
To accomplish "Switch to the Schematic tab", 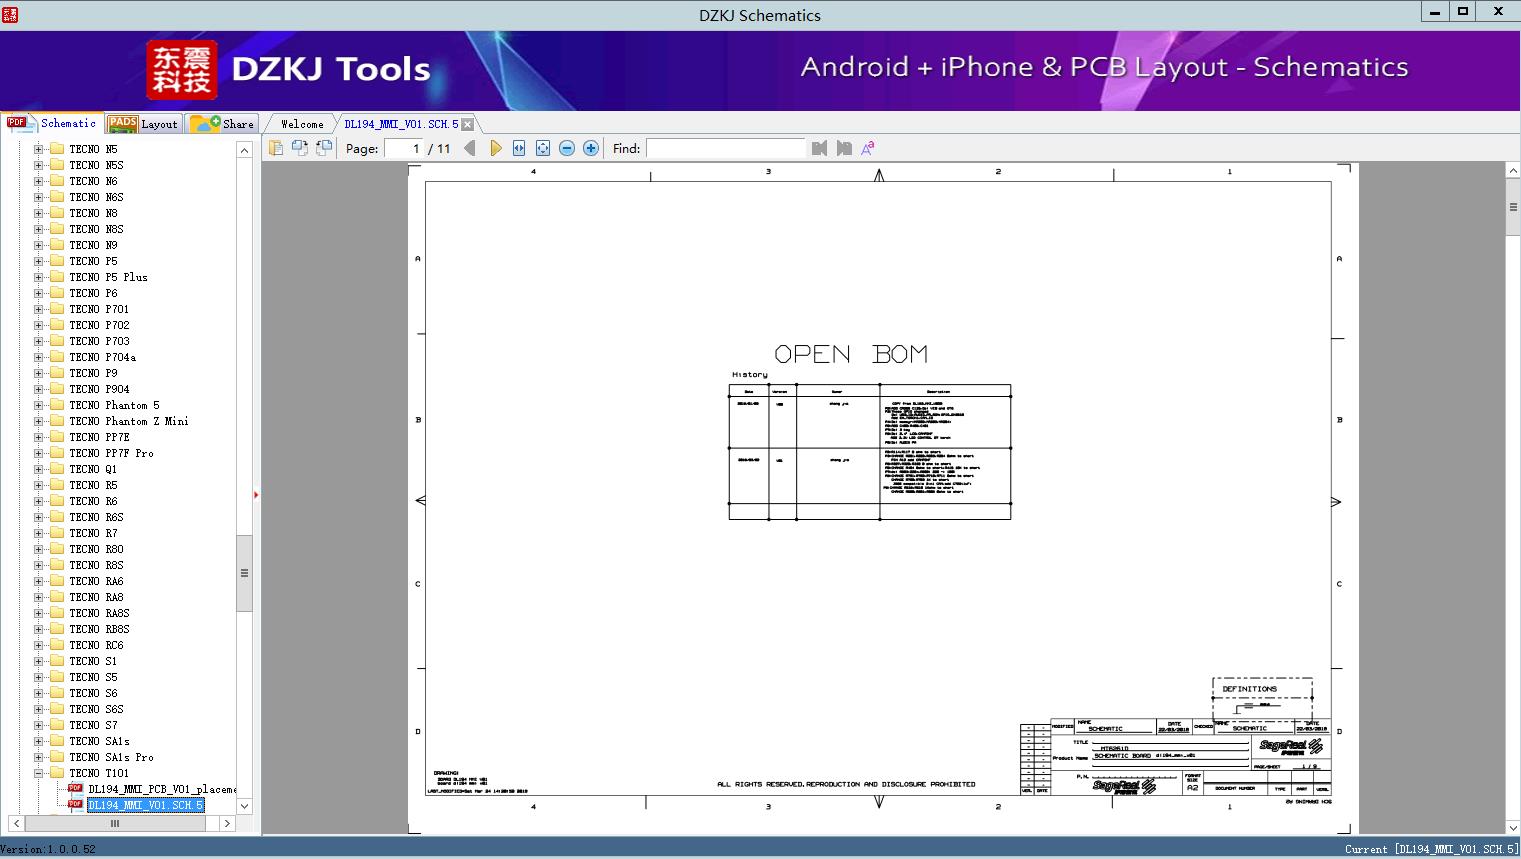I will [52, 123].
